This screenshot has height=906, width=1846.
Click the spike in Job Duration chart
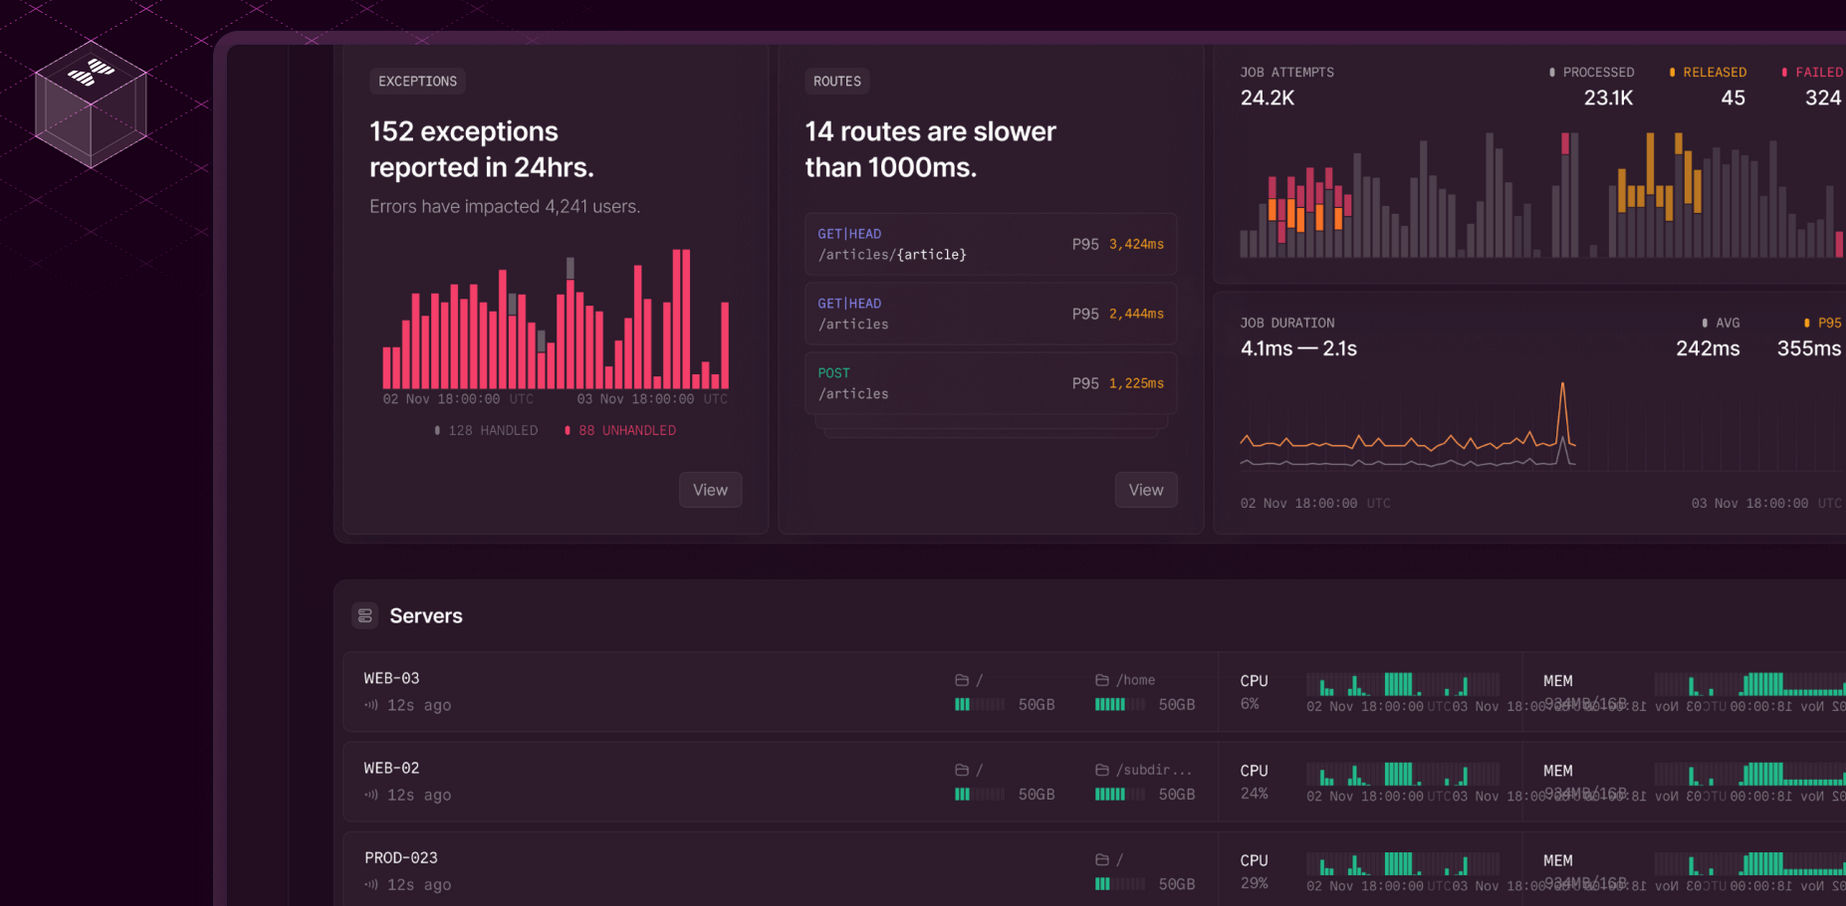point(1562,395)
